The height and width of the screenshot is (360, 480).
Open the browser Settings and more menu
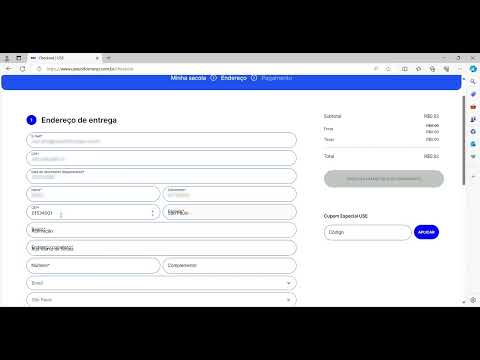click(x=460, y=69)
